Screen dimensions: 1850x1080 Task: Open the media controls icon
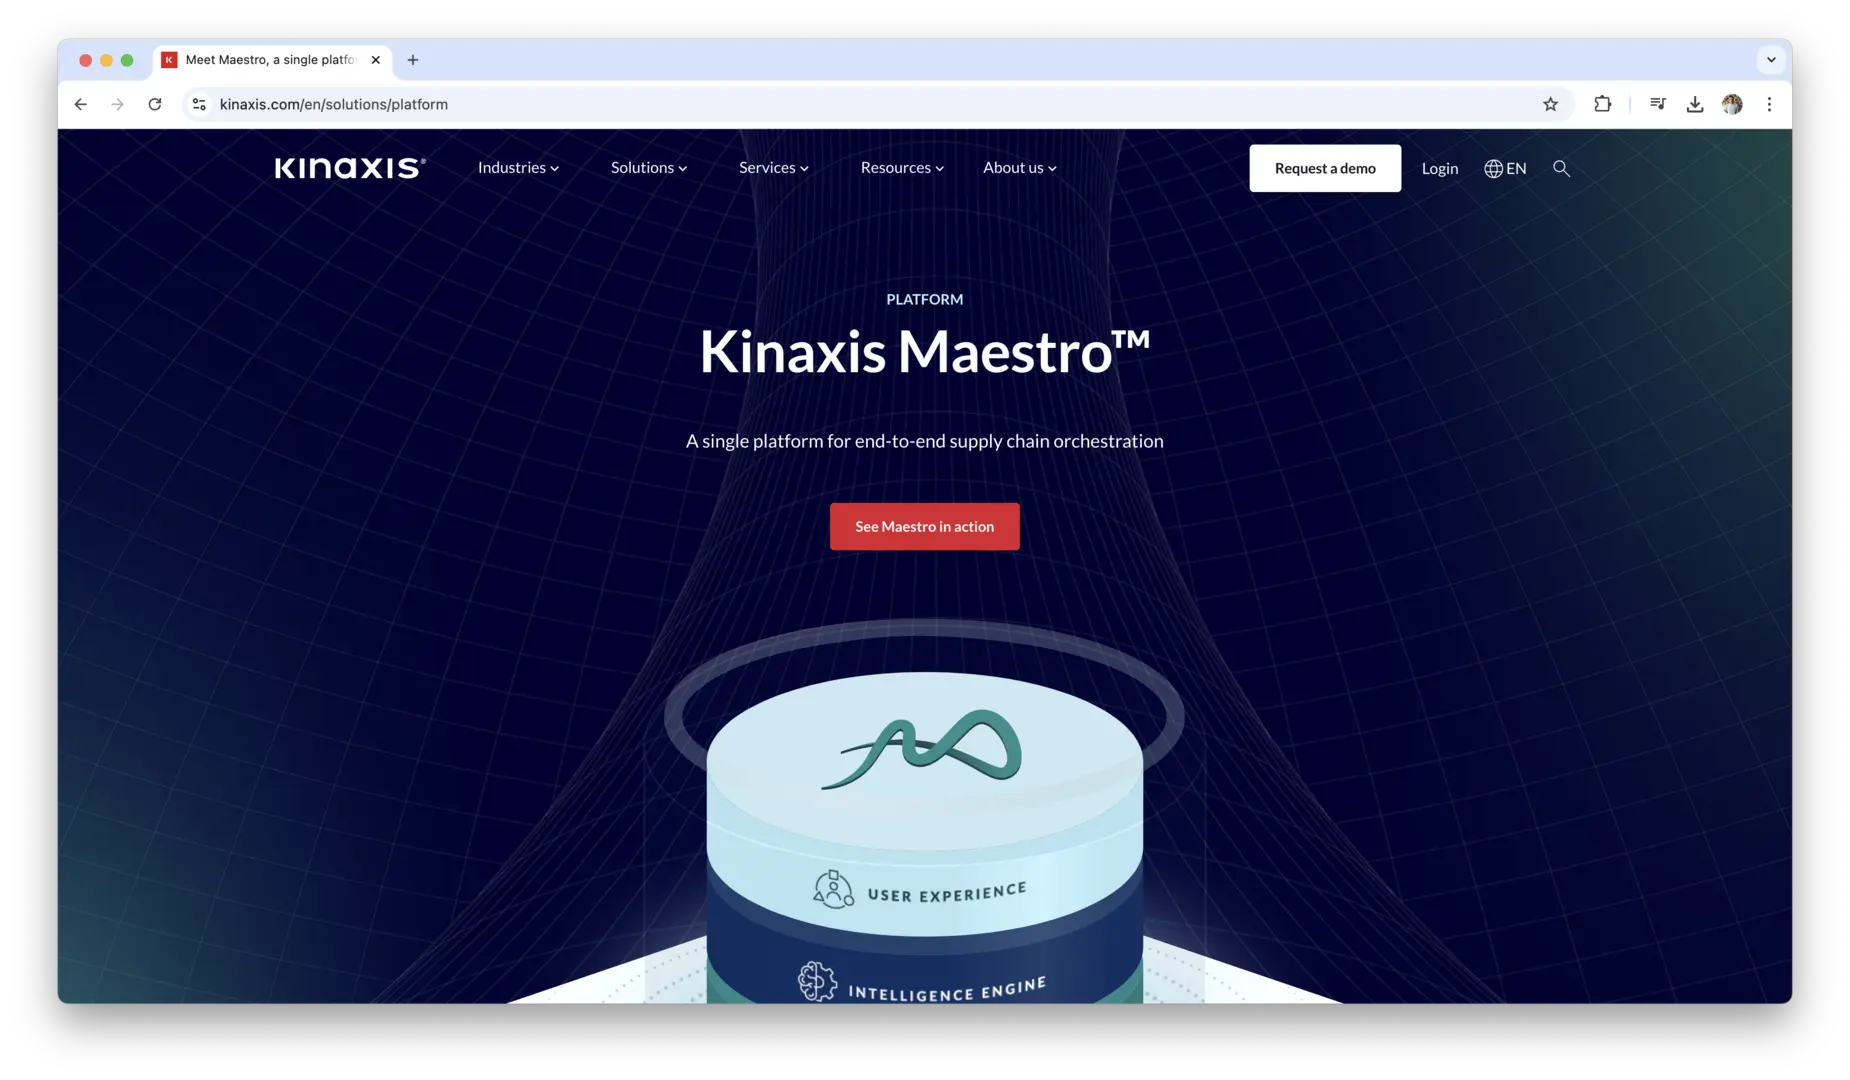[x=1657, y=104]
